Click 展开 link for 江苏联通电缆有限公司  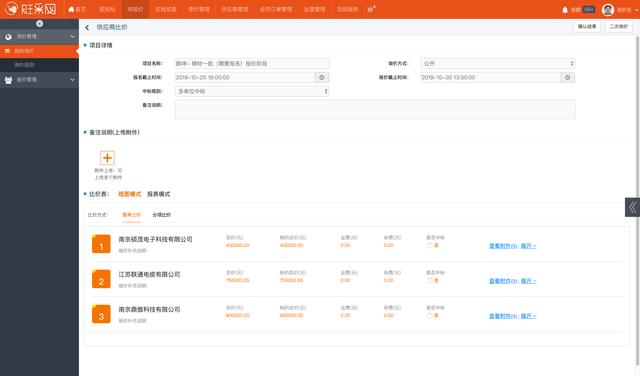[x=528, y=281]
